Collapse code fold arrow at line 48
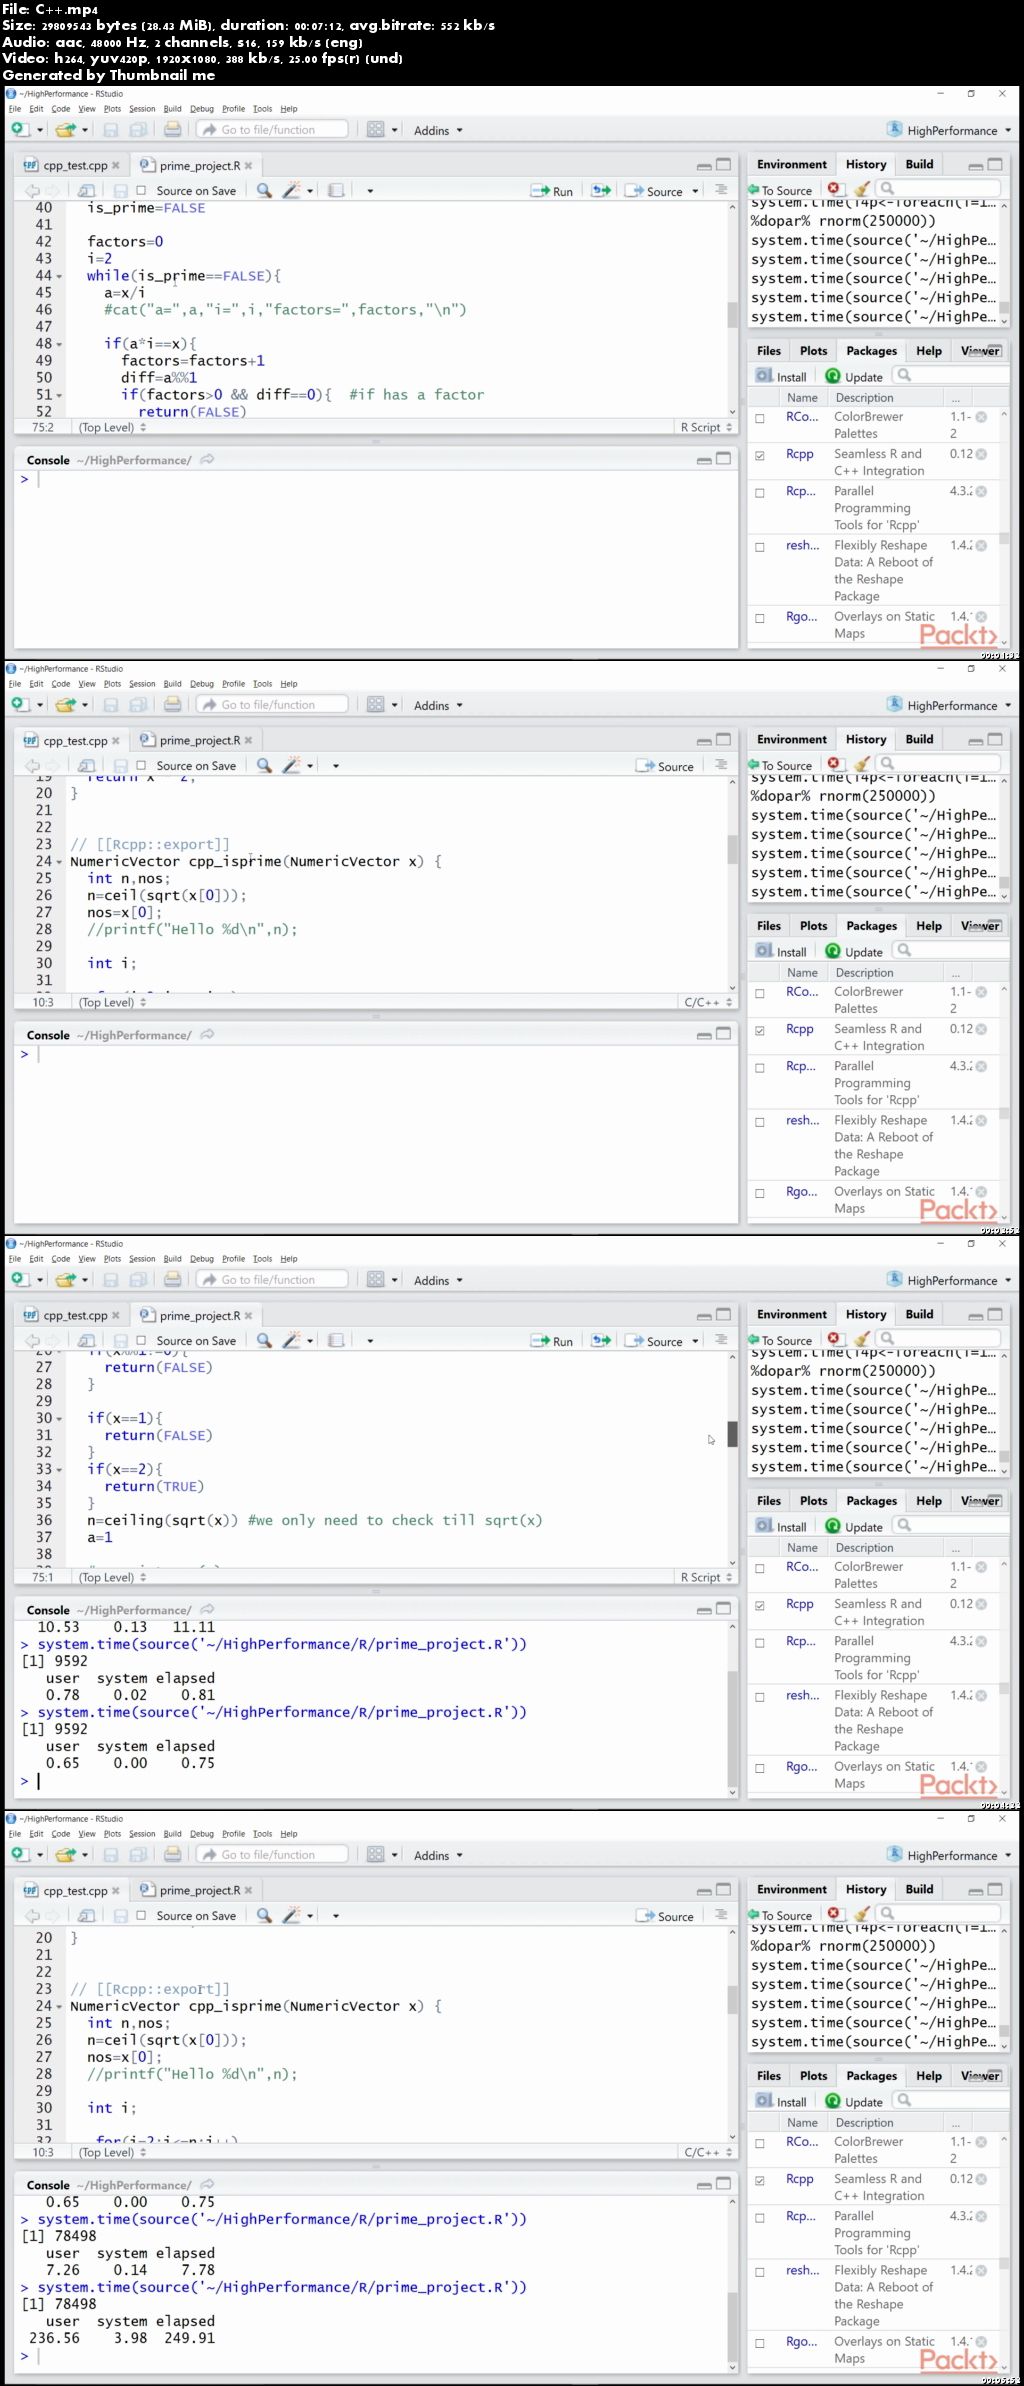Viewport: 1024px width, 2386px height. pos(59,344)
